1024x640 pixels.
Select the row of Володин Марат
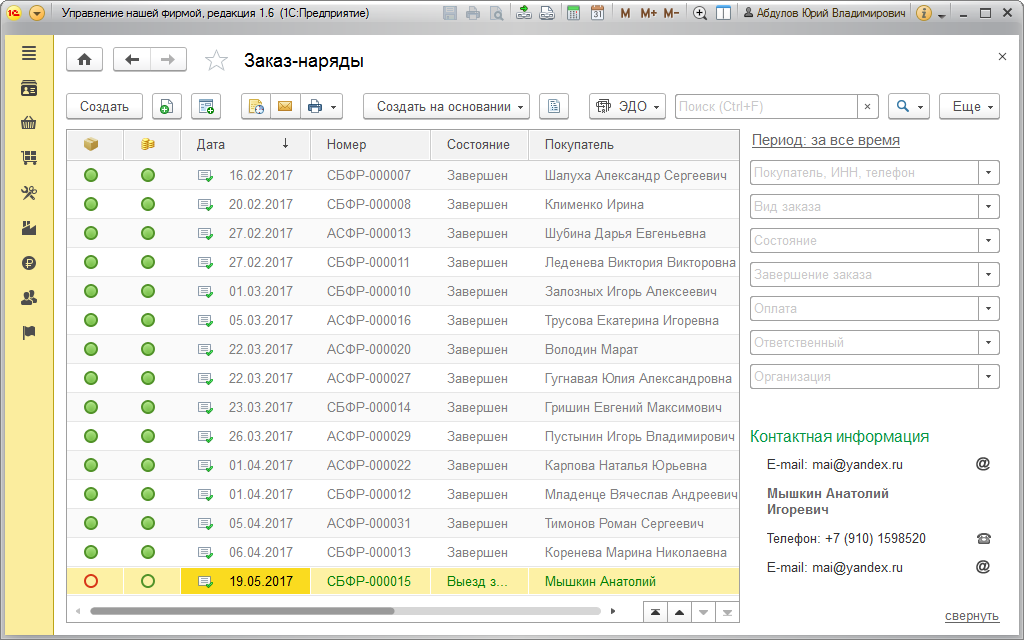(x=403, y=349)
